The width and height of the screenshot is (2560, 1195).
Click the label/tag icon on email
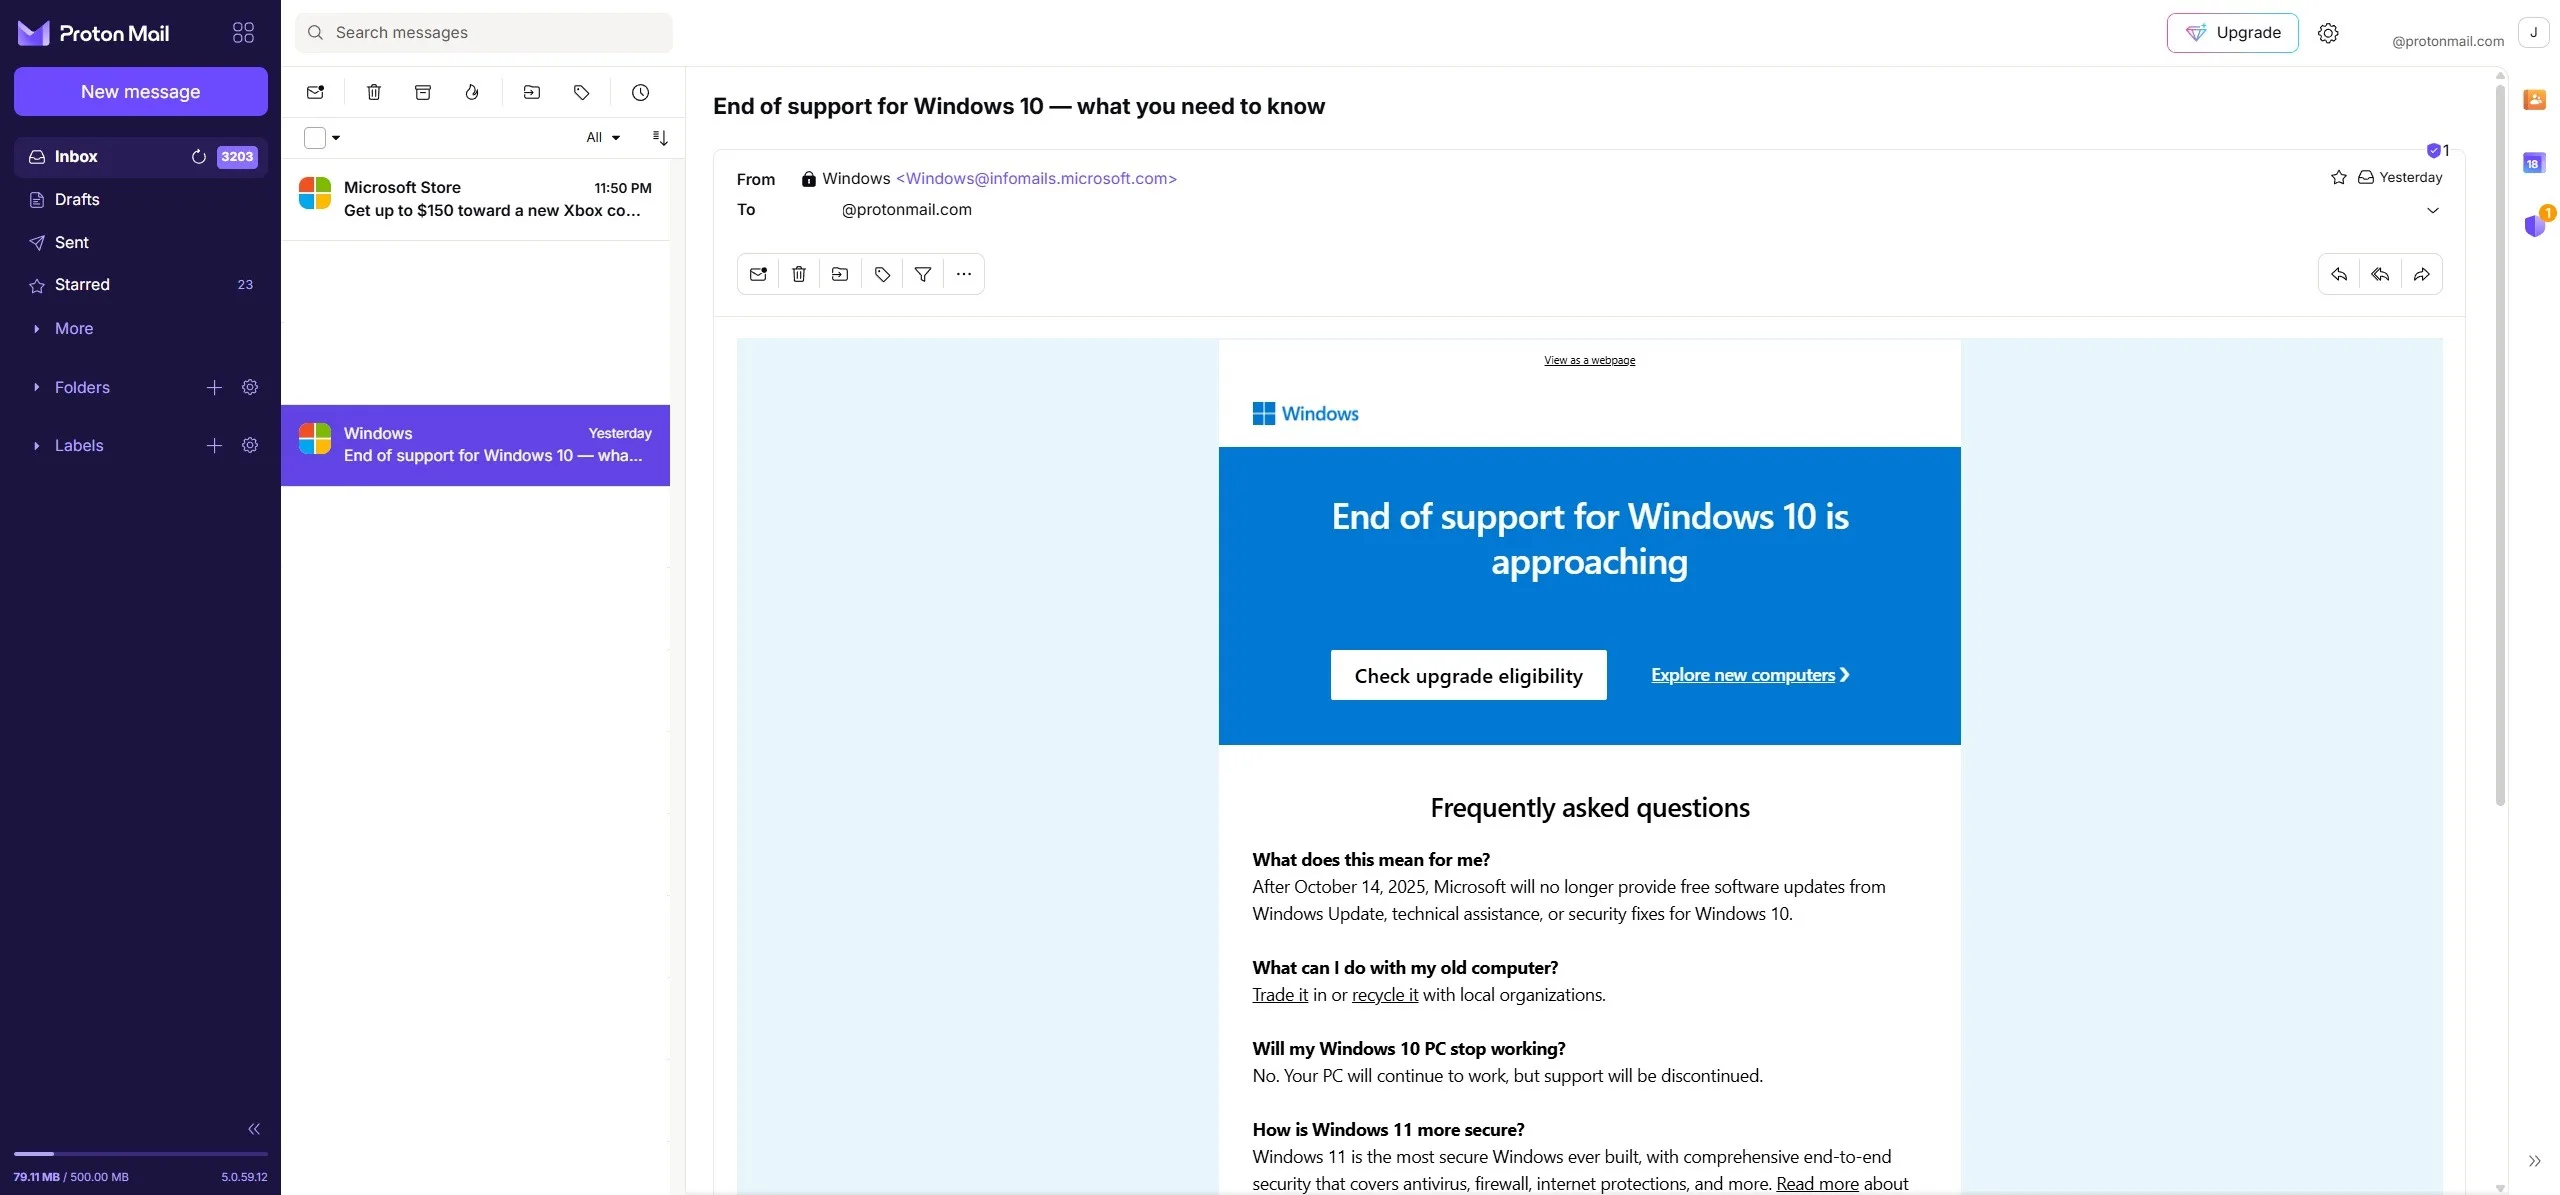(882, 274)
